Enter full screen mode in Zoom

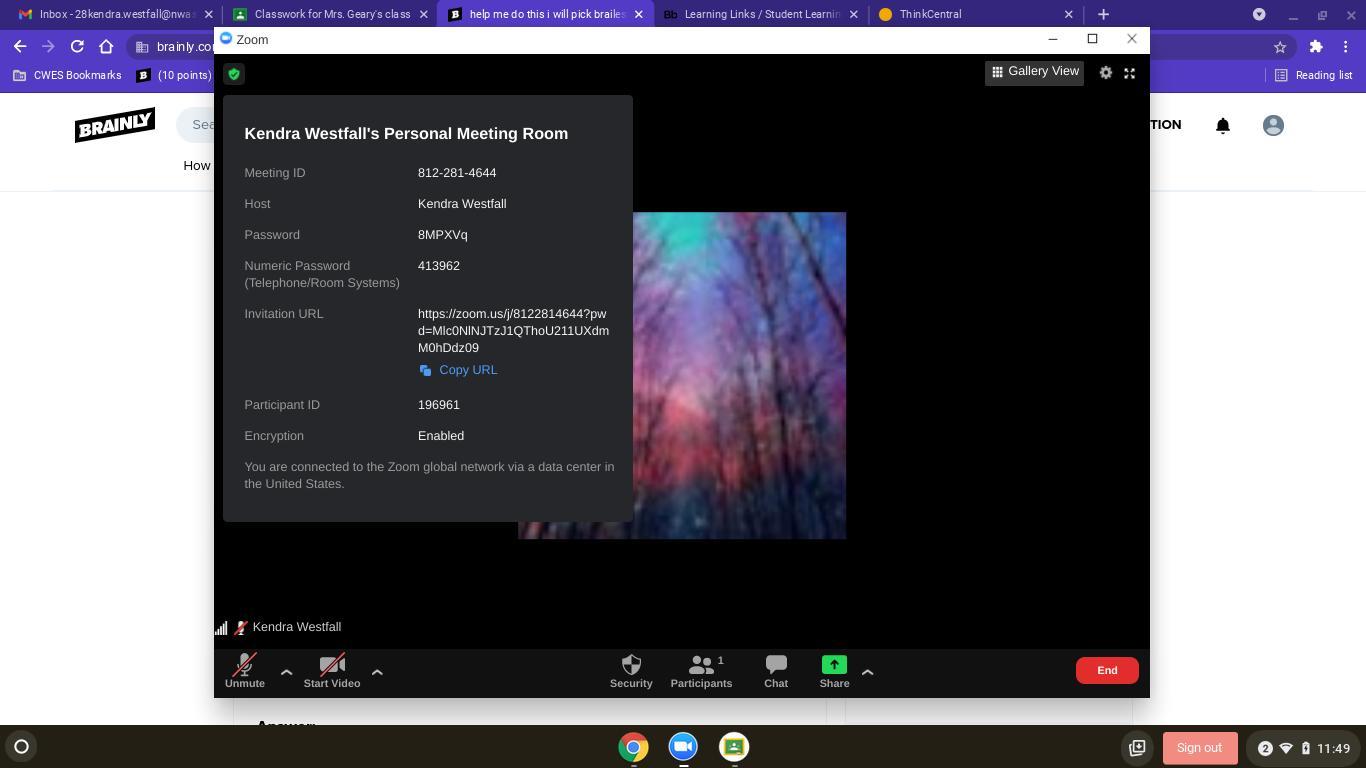tap(1129, 73)
